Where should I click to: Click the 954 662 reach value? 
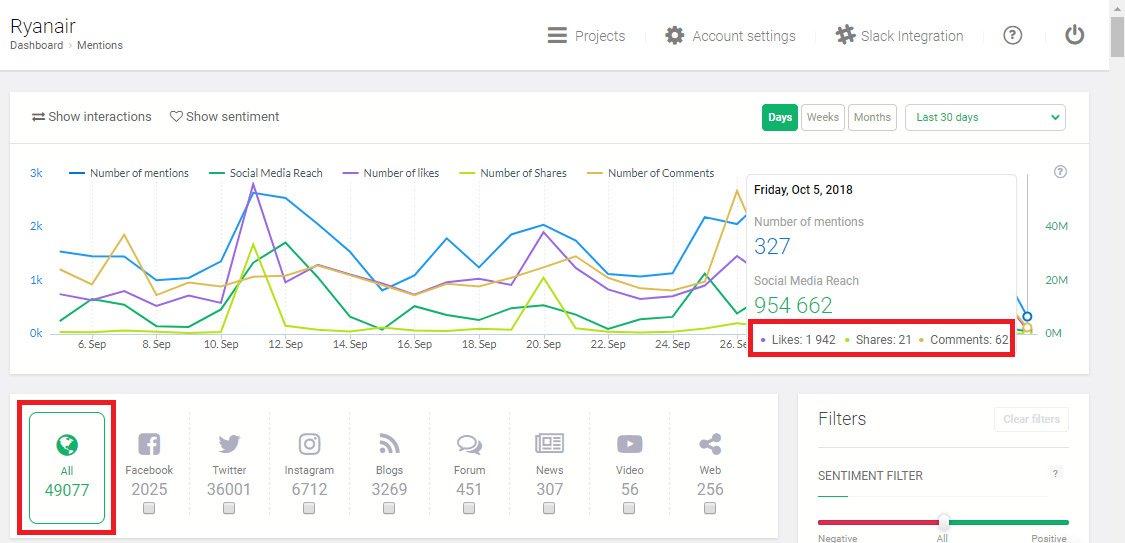pyautogui.click(x=794, y=306)
